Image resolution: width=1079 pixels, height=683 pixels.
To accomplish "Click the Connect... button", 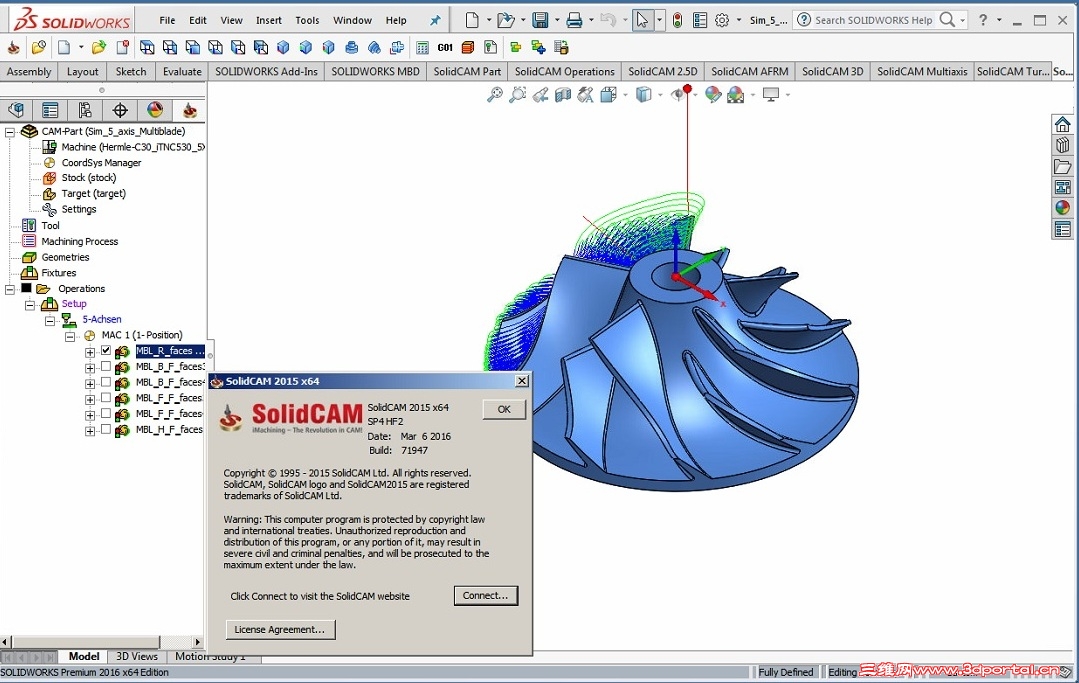I will coord(485,596).
